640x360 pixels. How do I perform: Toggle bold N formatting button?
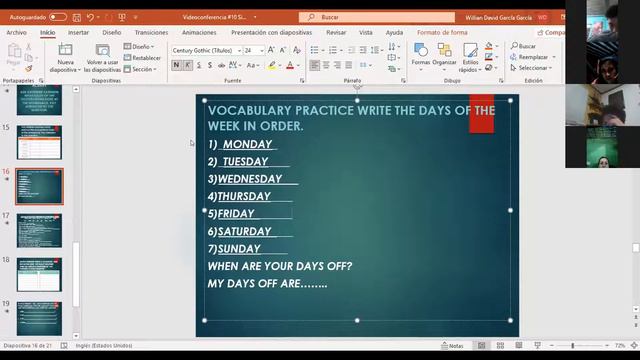(x=176, y=65)
